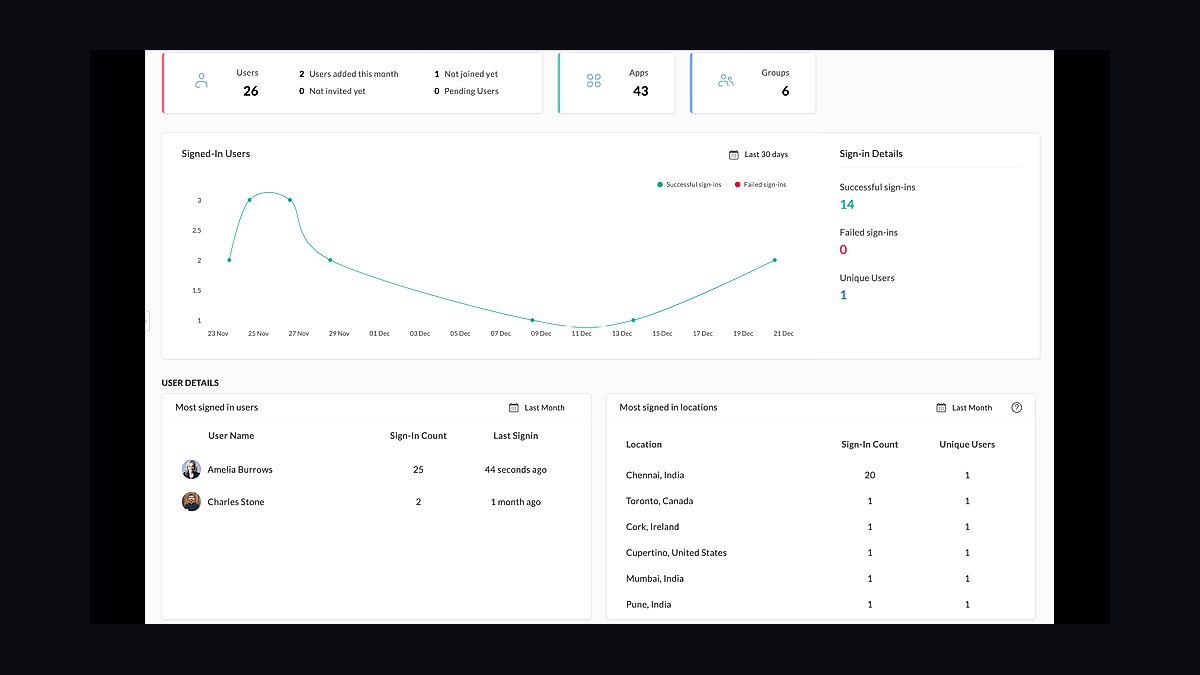Click the Users card person icon

tap(201, 81)
